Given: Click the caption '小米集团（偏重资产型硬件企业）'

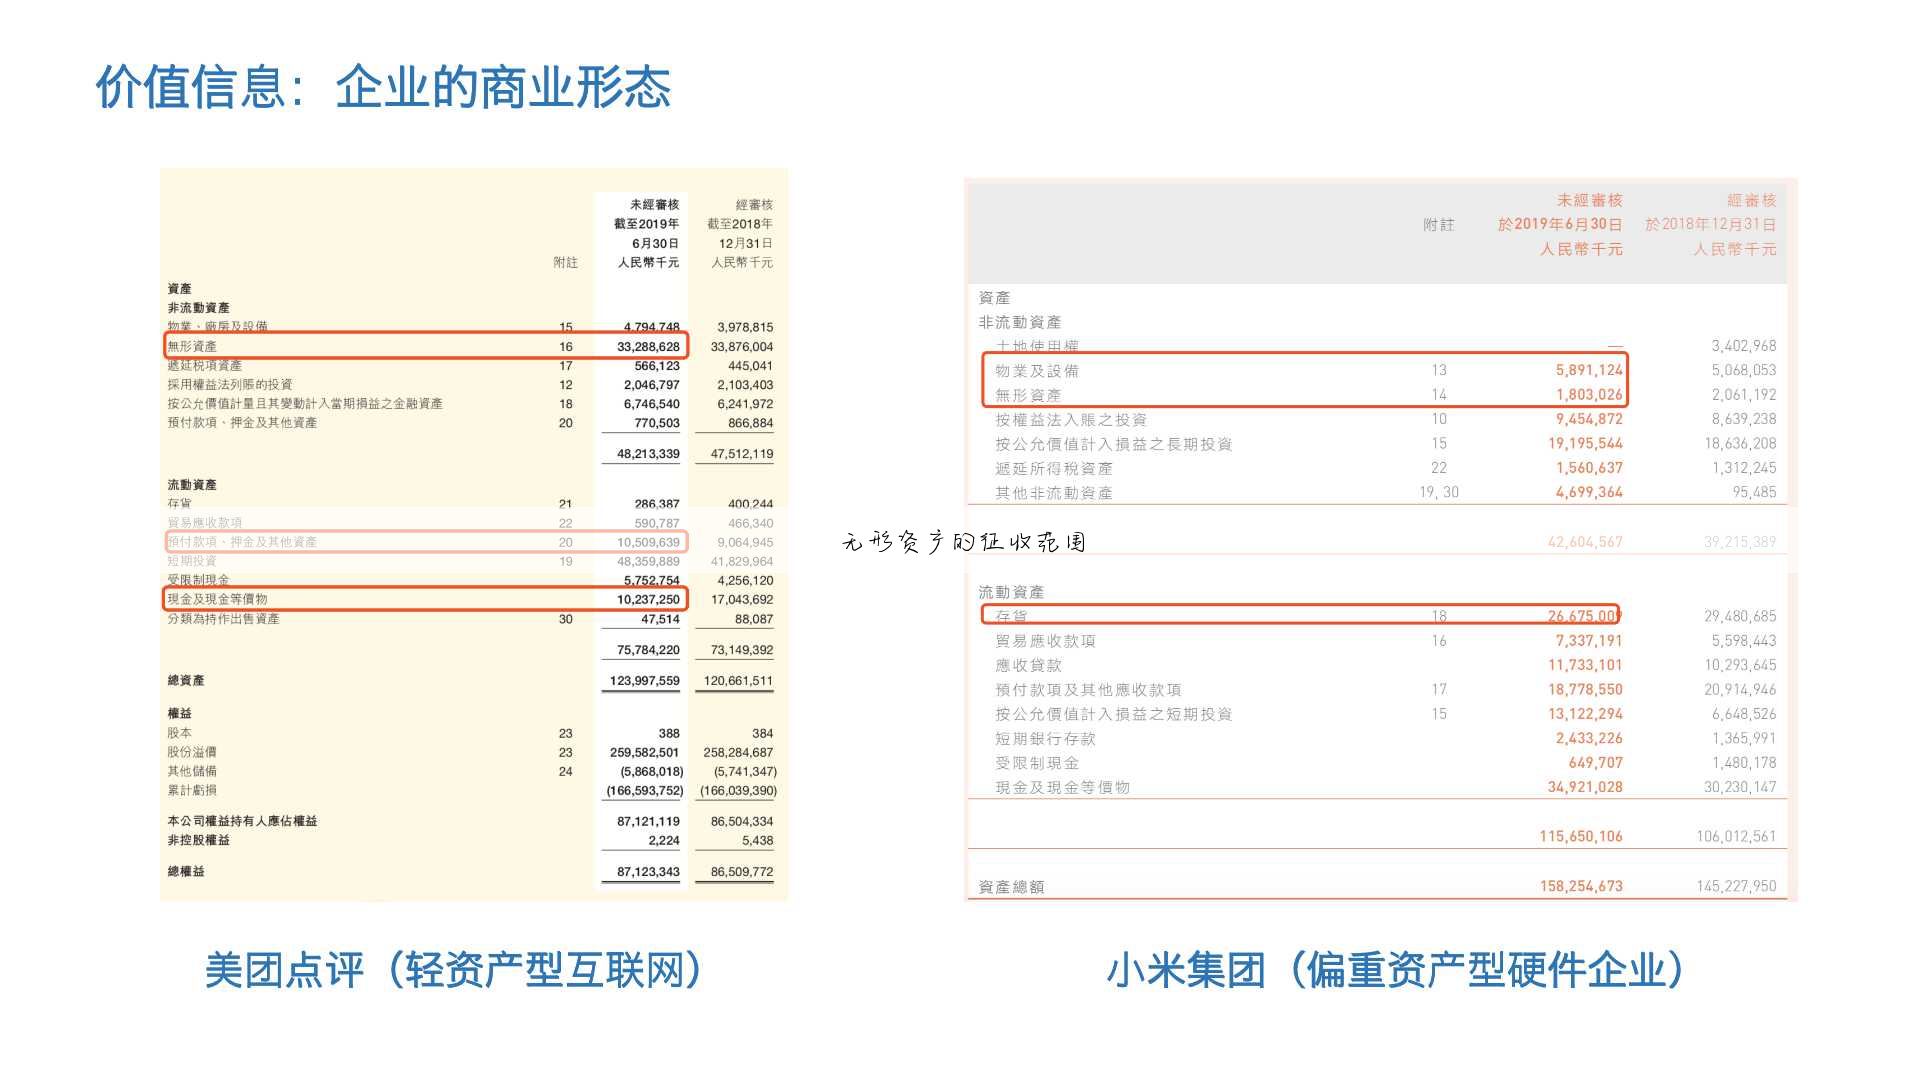Looking at the screenshot, I should pos(1395,970).
